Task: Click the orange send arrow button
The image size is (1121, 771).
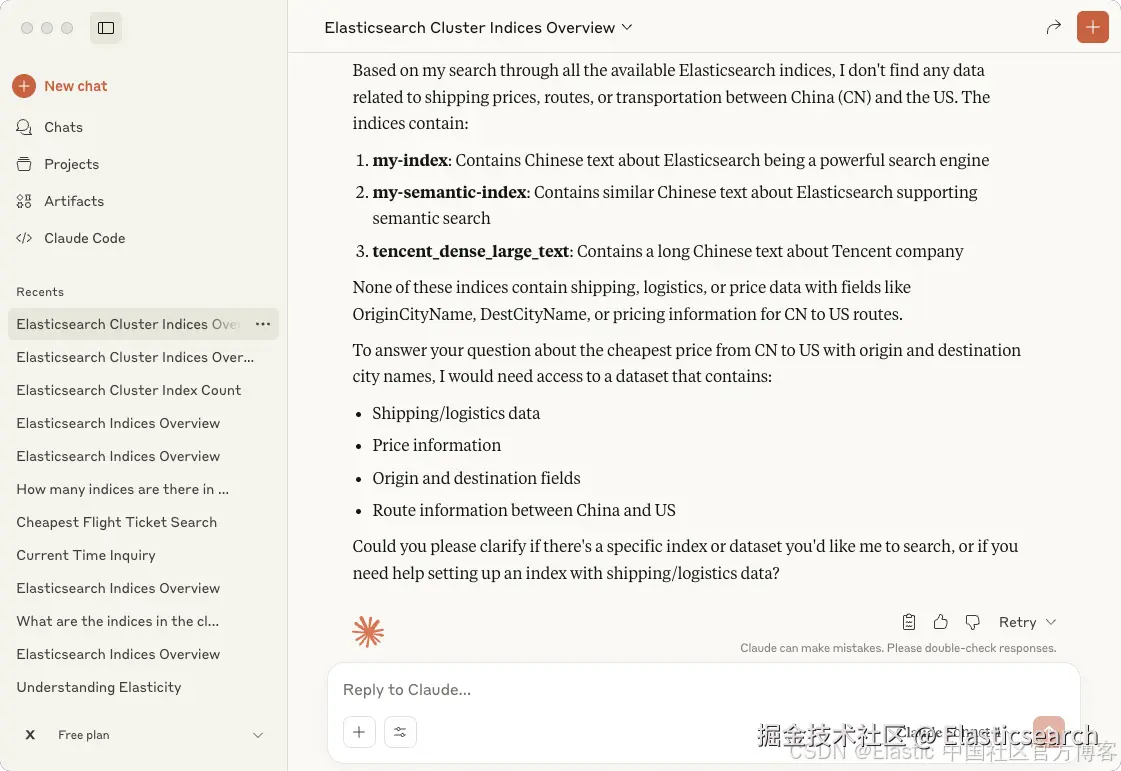Action: coord(1049,732)
